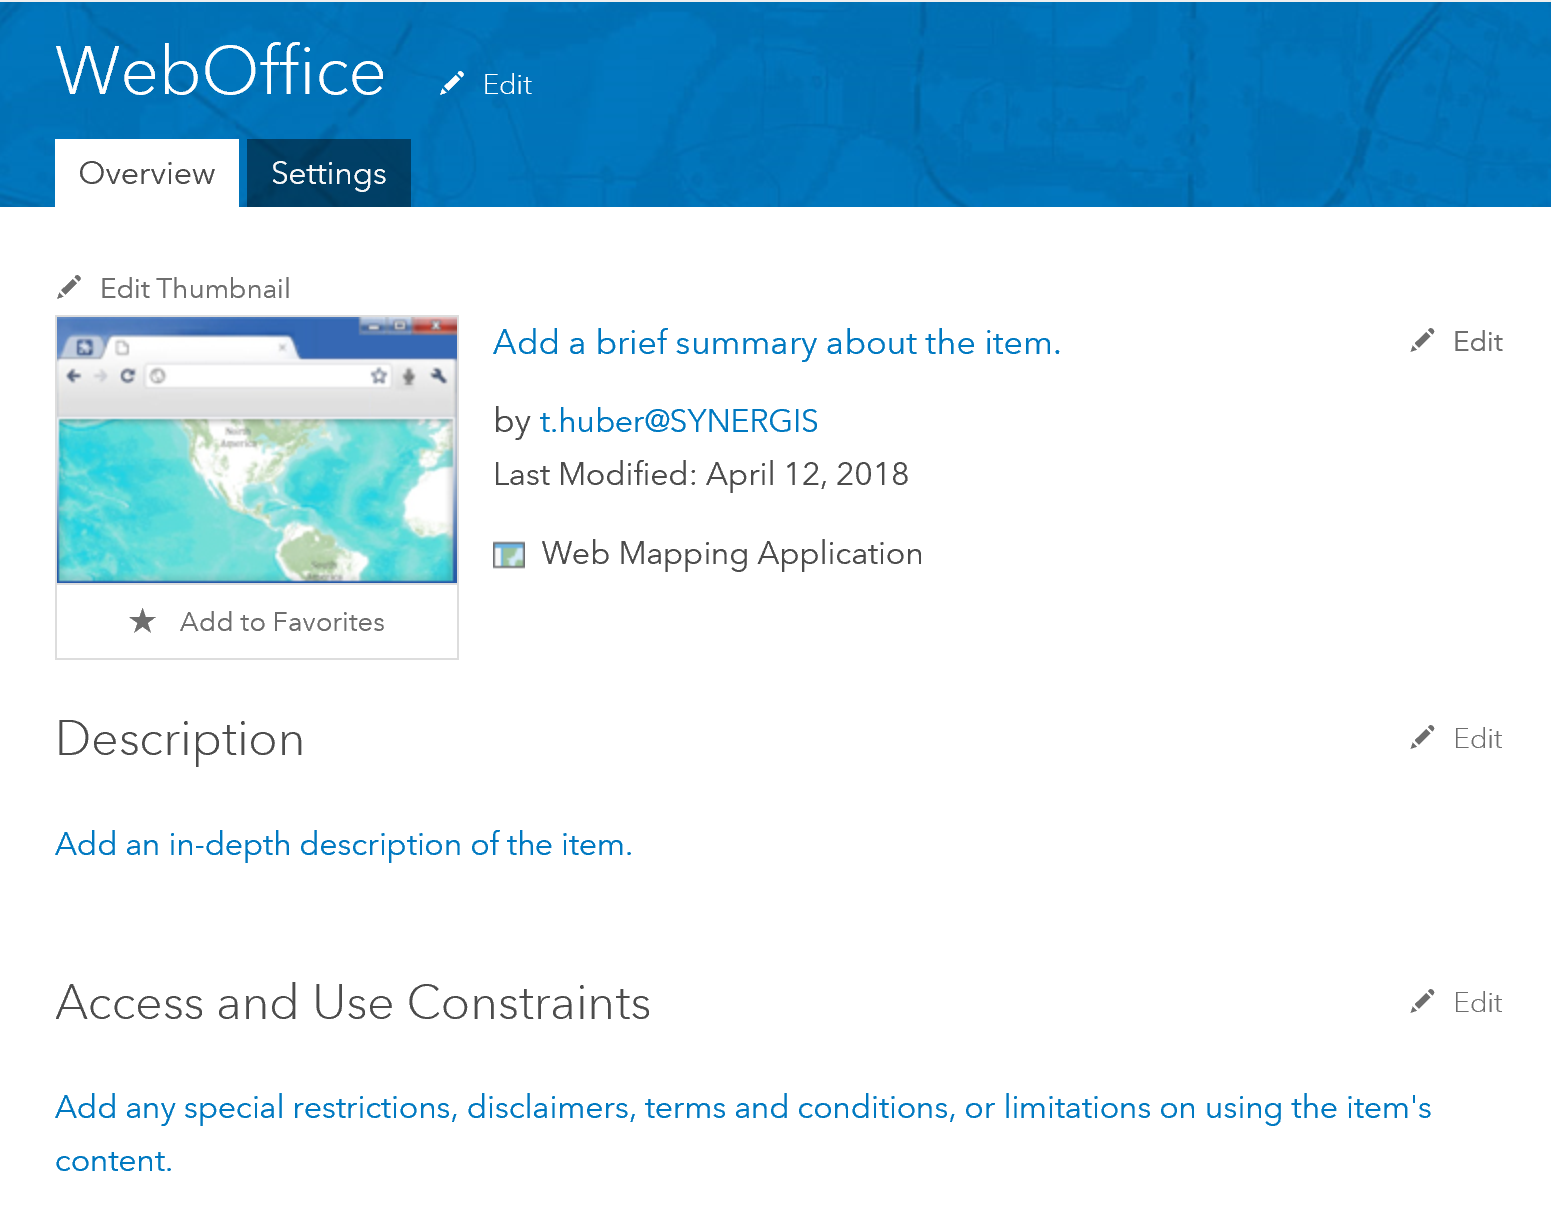The image size is (1551, 1209).
Task: Click Edit text next to WebOffice title
Action: [507, 85]
